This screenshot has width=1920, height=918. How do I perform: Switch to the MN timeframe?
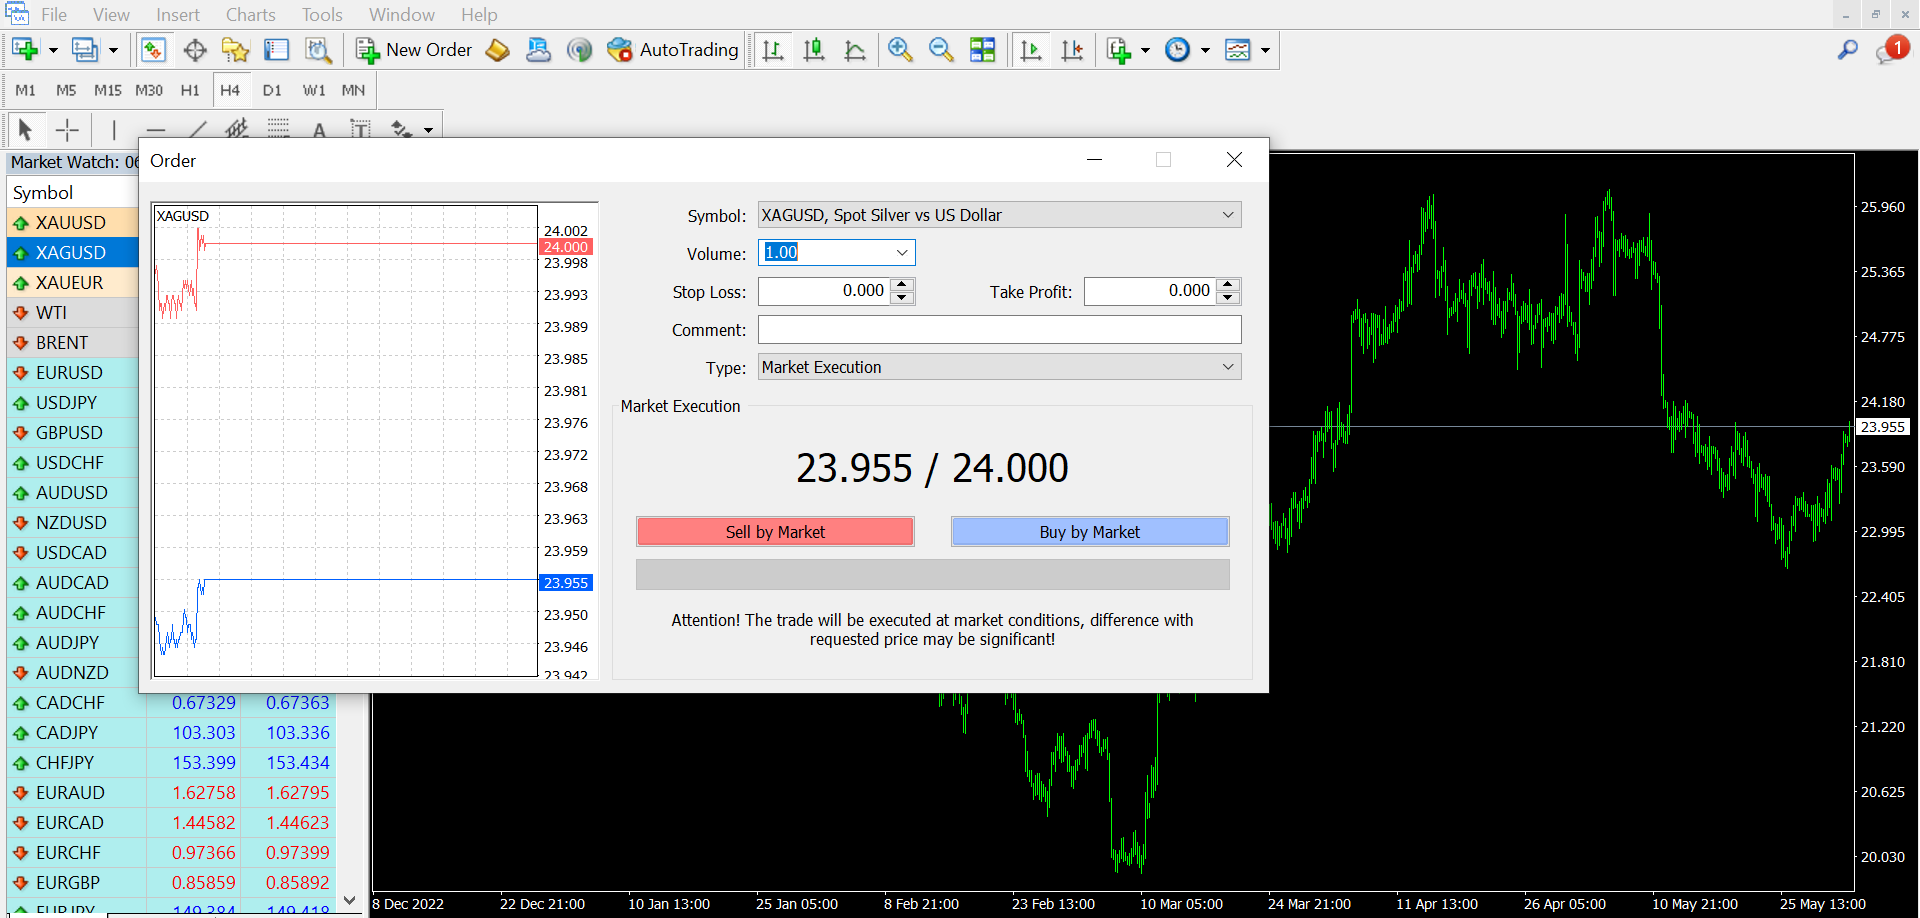tap(353, 90)
